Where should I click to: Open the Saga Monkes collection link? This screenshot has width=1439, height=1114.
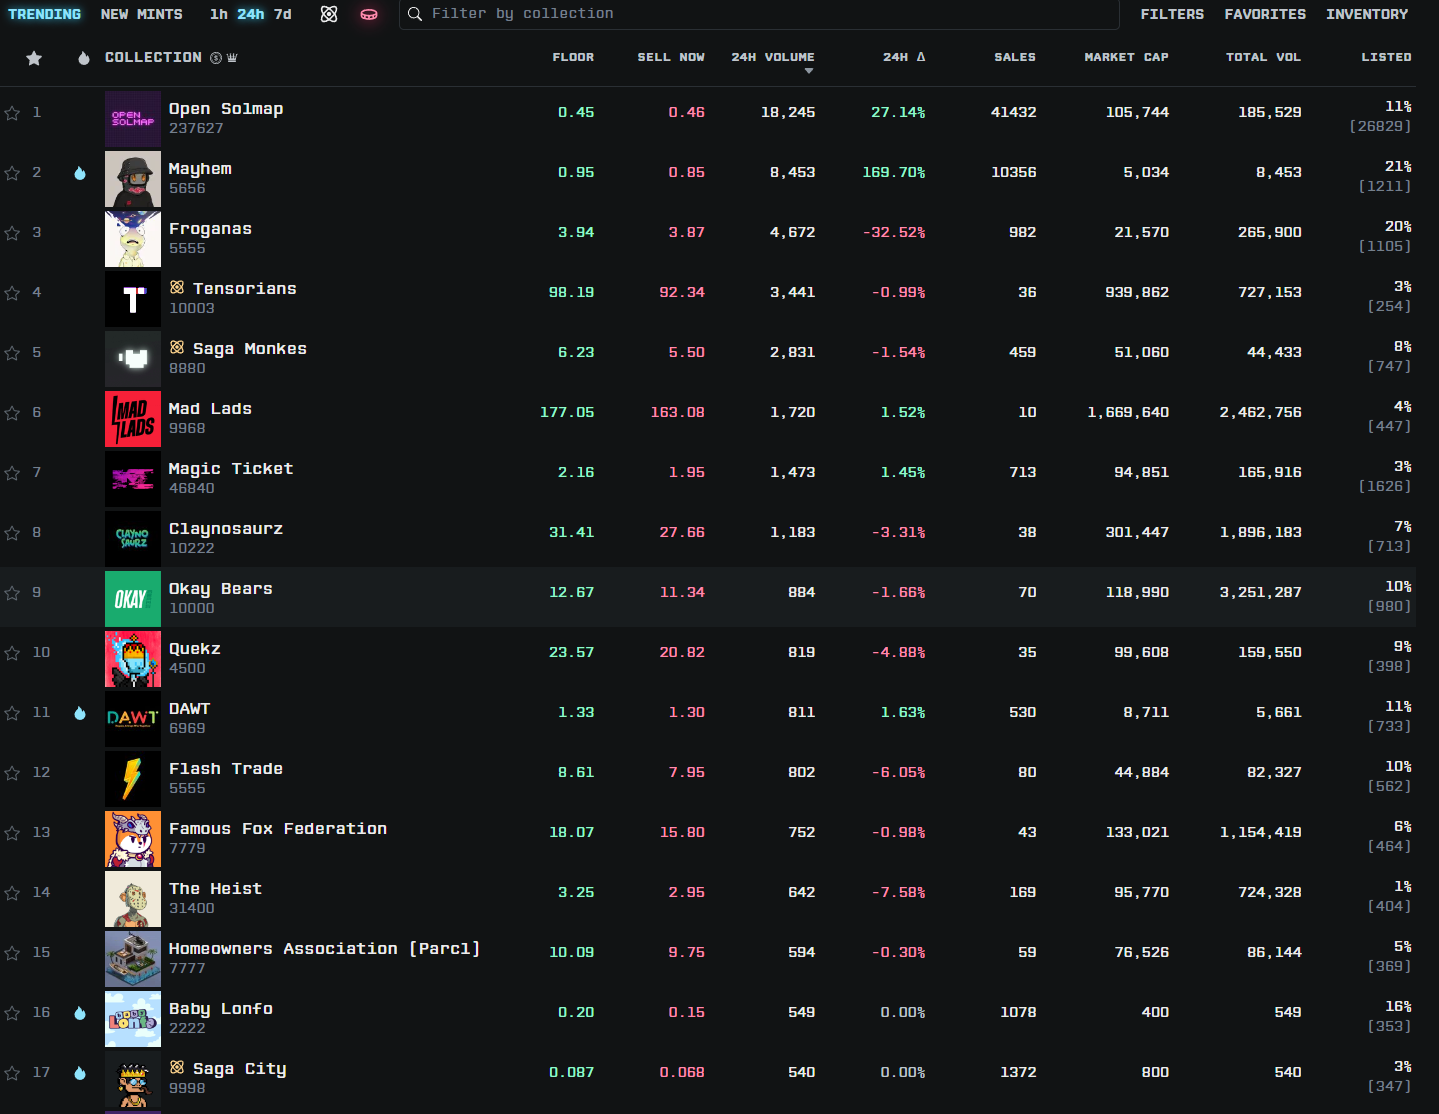[x=250, y=349]
